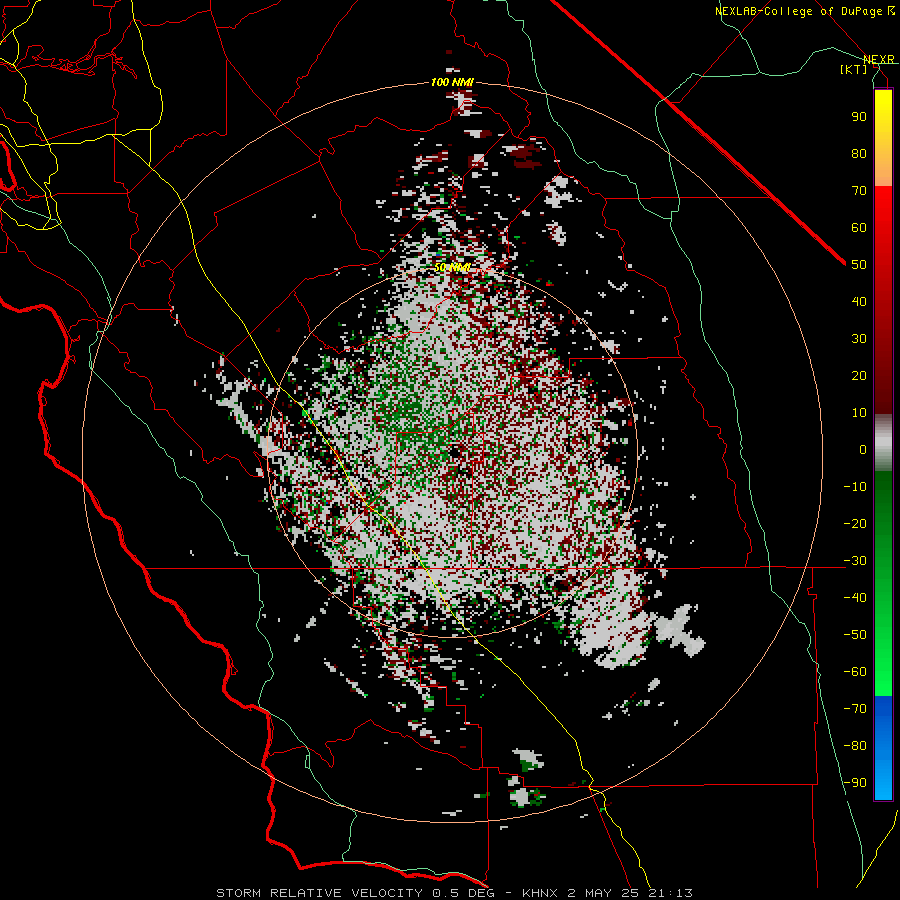900x900 pixels.
Task: Click the 80 value on the velocity scale
Action: [x=859, y=154]
